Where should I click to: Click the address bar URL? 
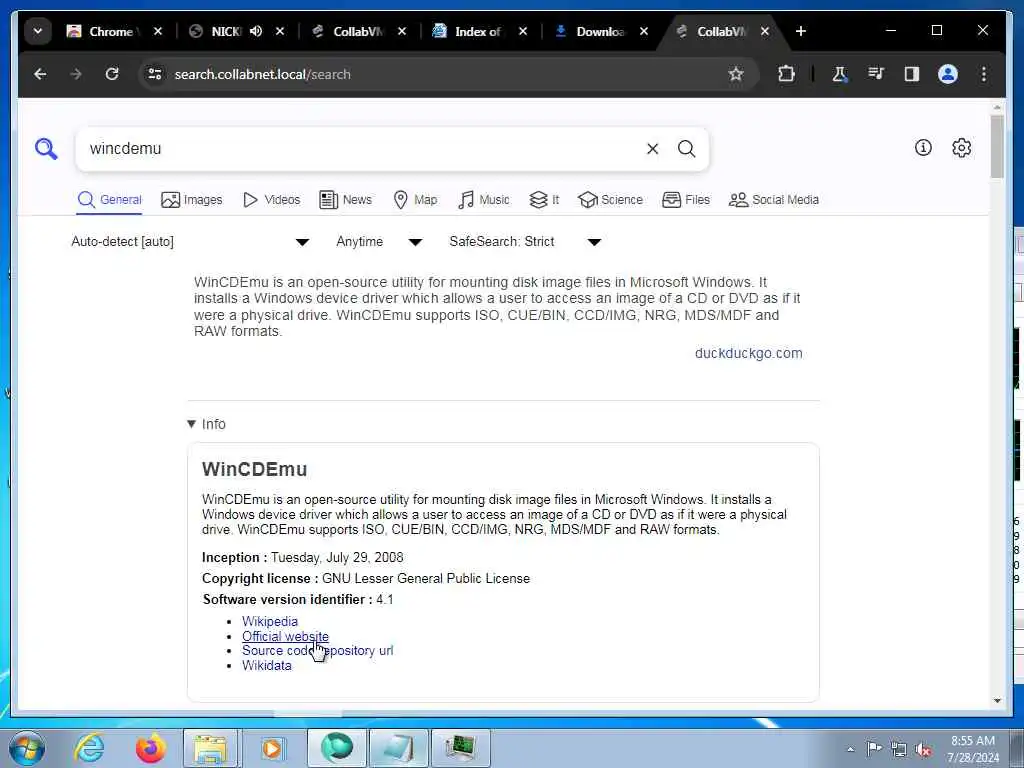[x=263, y=74]
